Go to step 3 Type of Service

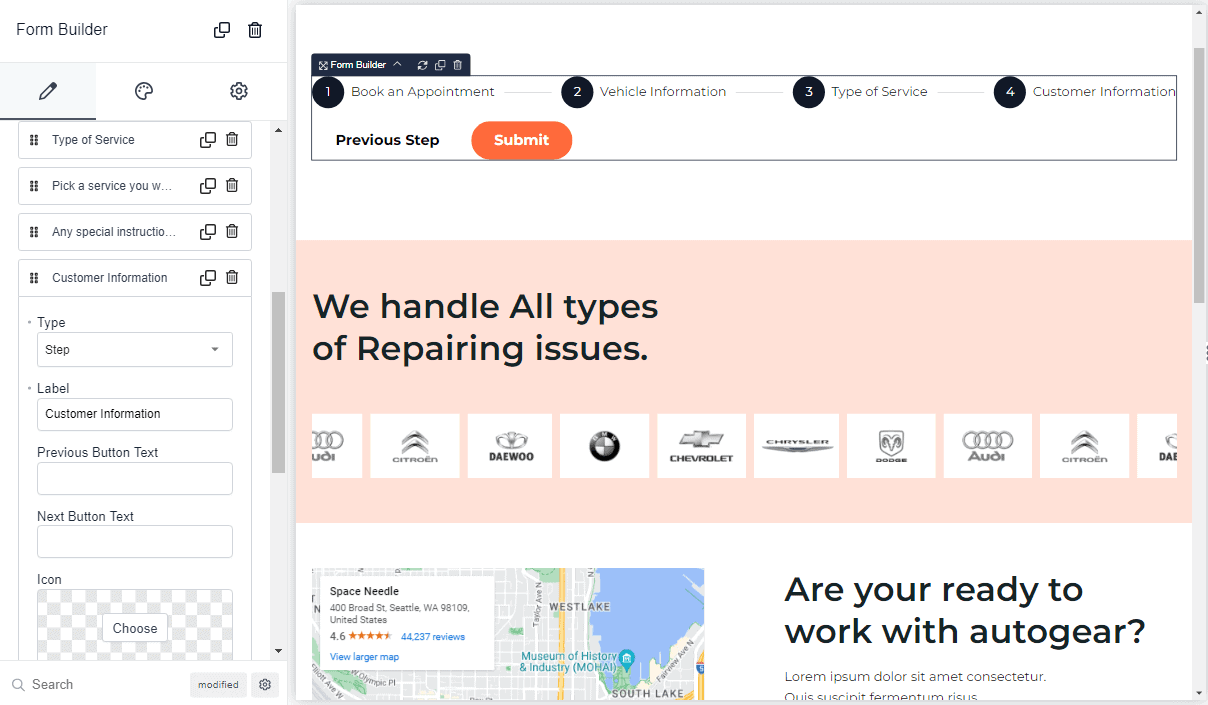(860, 92)
